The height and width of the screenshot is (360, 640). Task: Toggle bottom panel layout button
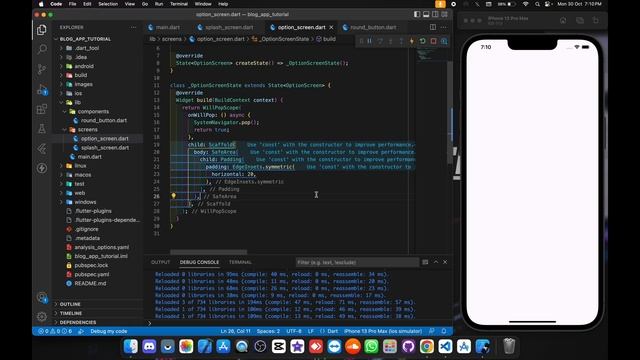426,14
